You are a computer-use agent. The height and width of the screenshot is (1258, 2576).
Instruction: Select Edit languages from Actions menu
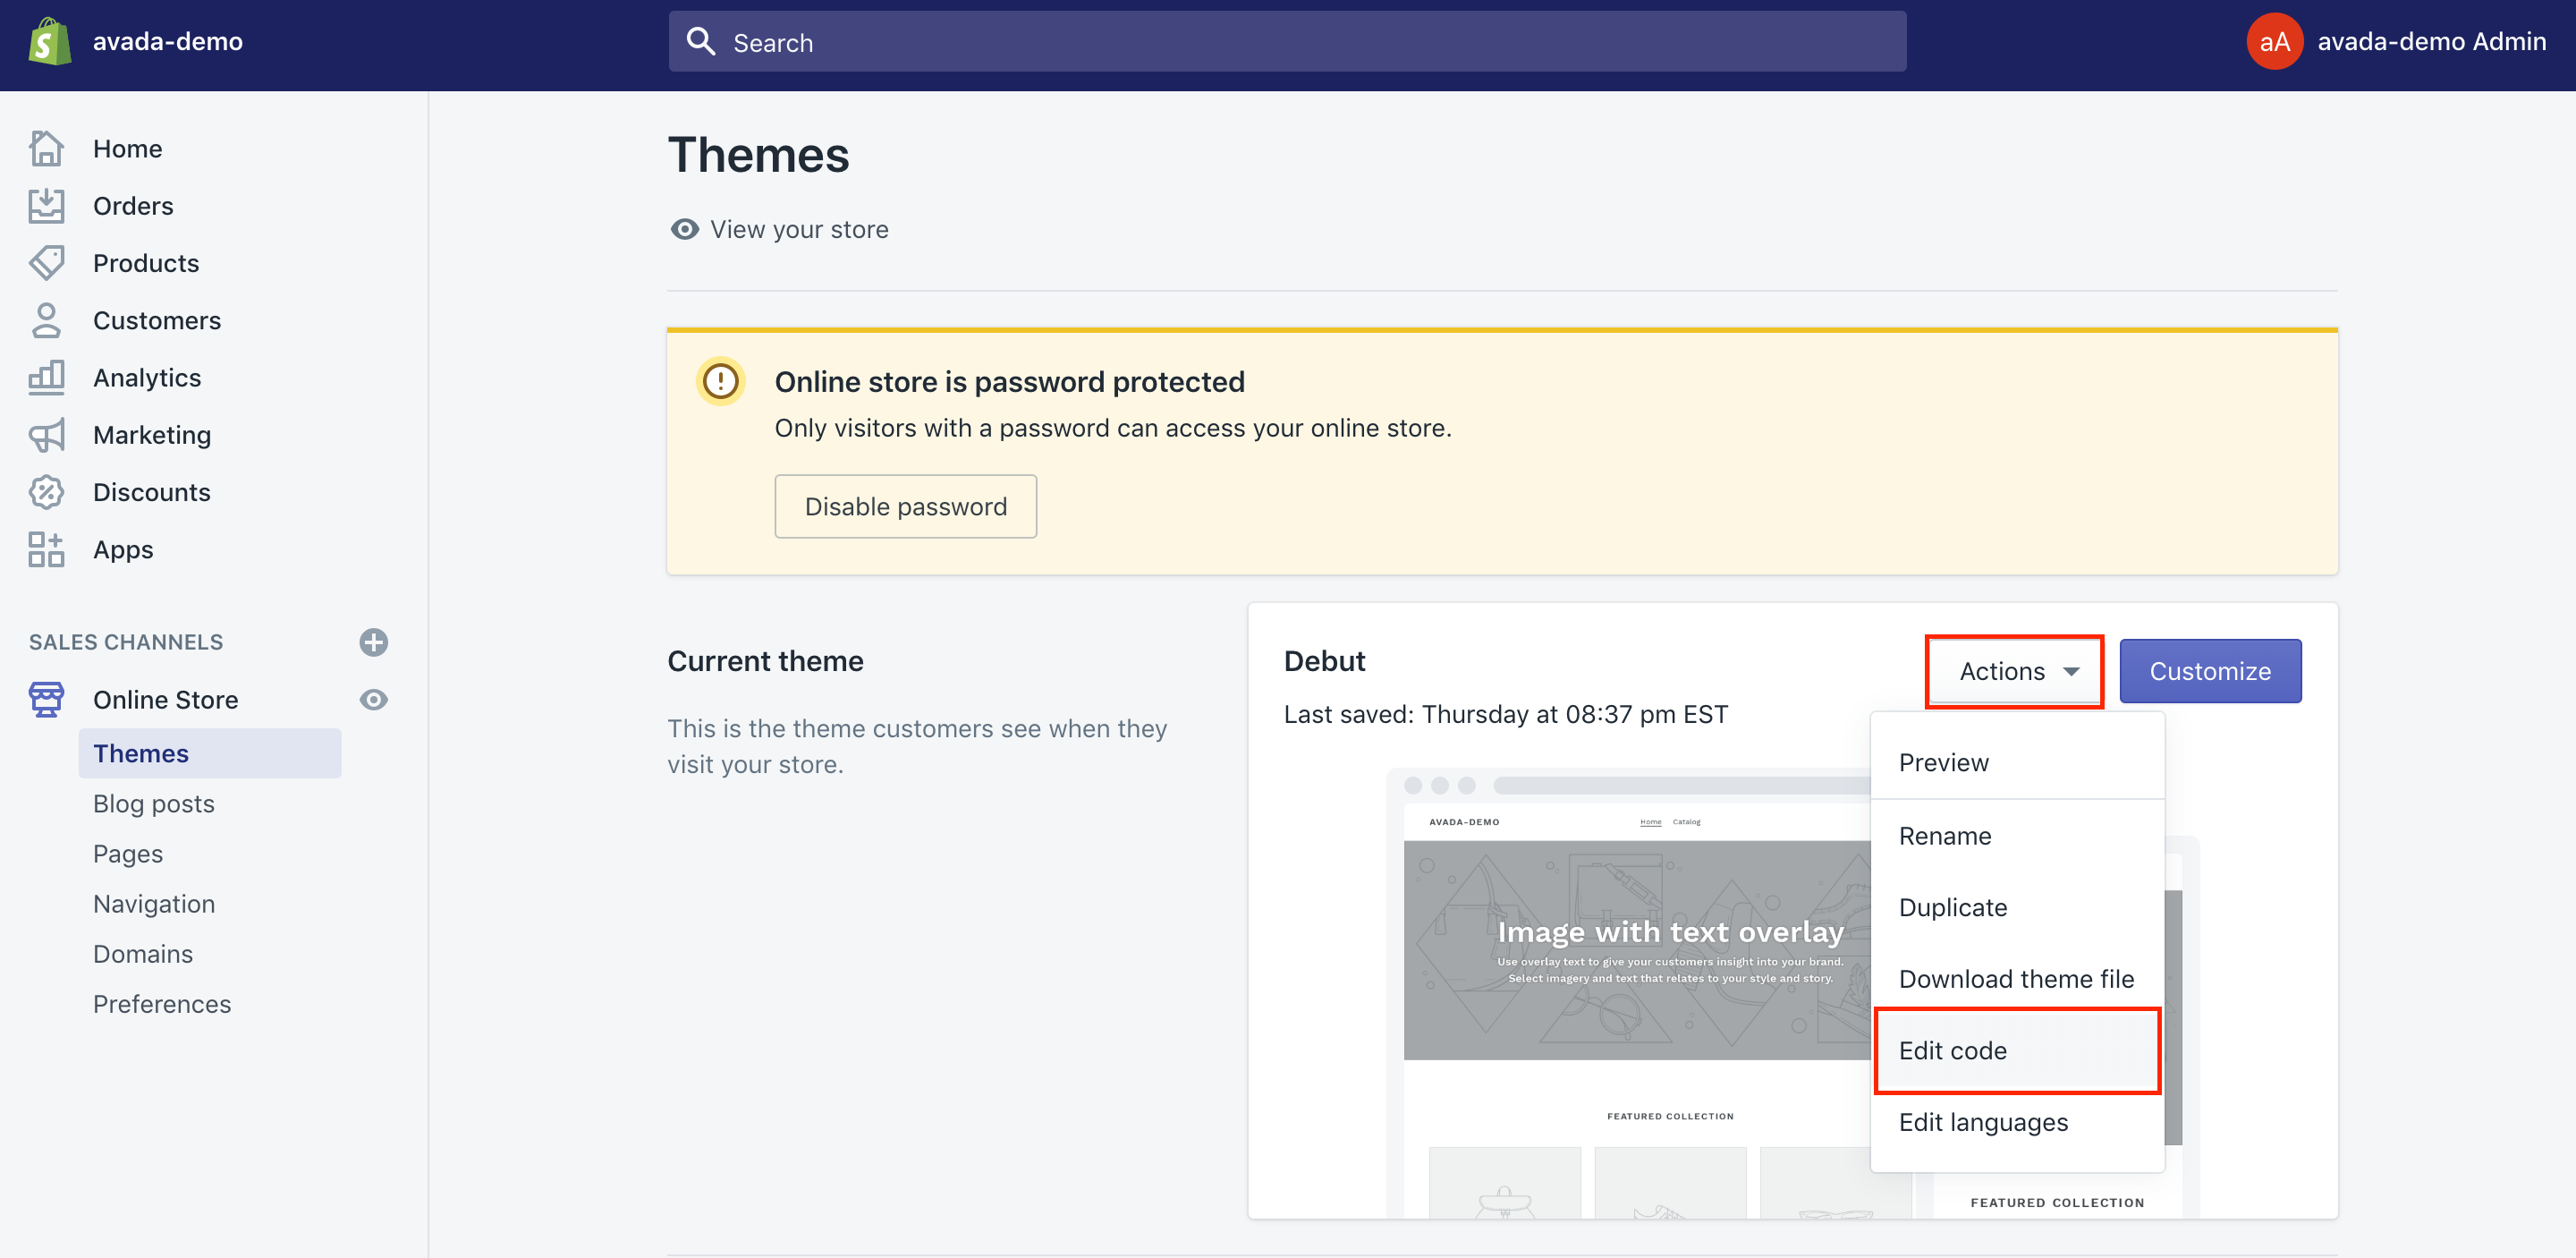coord(1983,1121)
